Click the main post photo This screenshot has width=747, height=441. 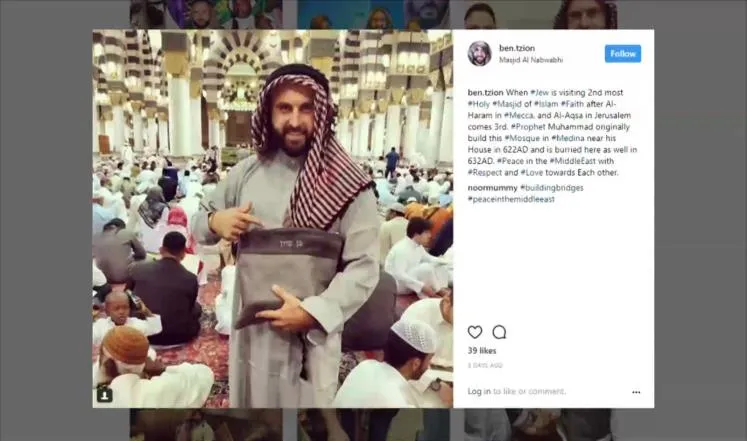273,219
